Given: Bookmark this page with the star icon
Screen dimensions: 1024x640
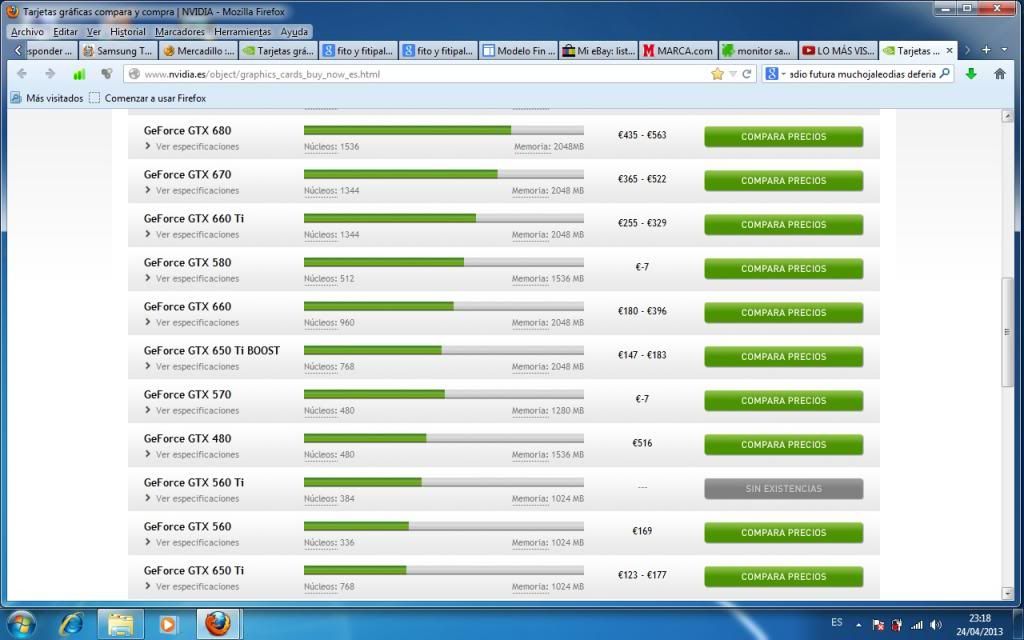Looking at the screenshot, I should point(717,74).
